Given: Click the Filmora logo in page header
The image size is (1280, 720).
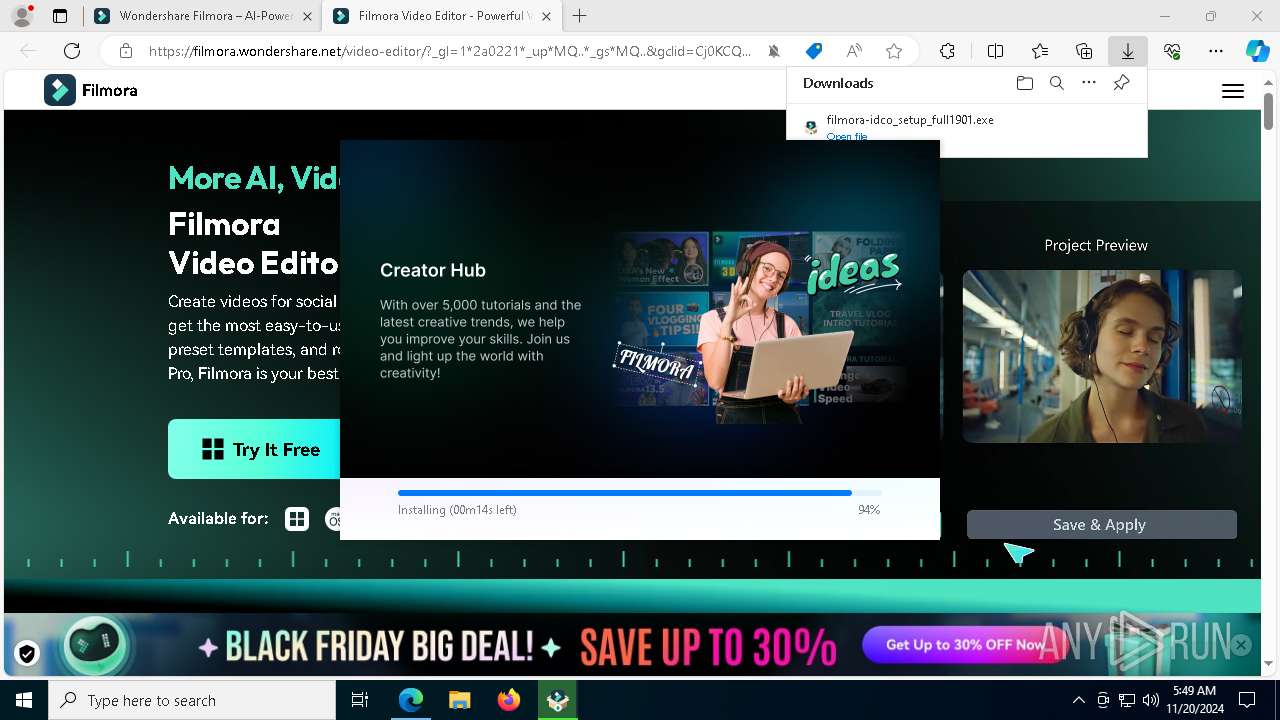Looking at the screenshot, I should tap(90, 90).
